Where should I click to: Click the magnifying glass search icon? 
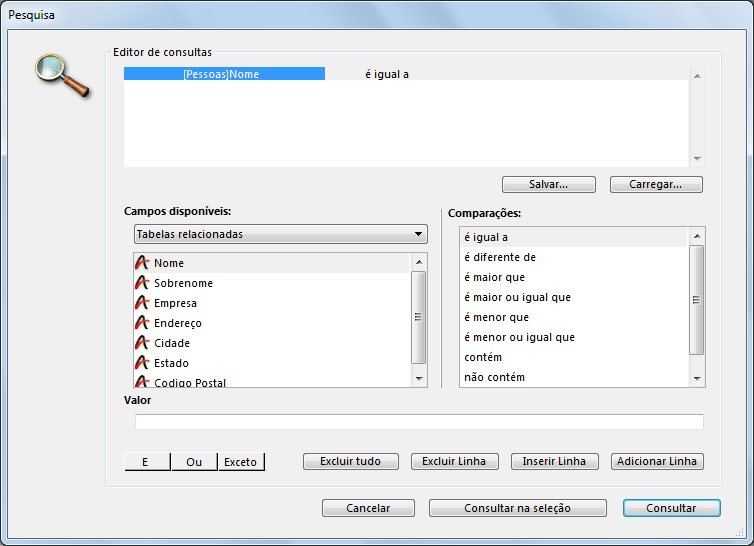(x=63, y=76)
